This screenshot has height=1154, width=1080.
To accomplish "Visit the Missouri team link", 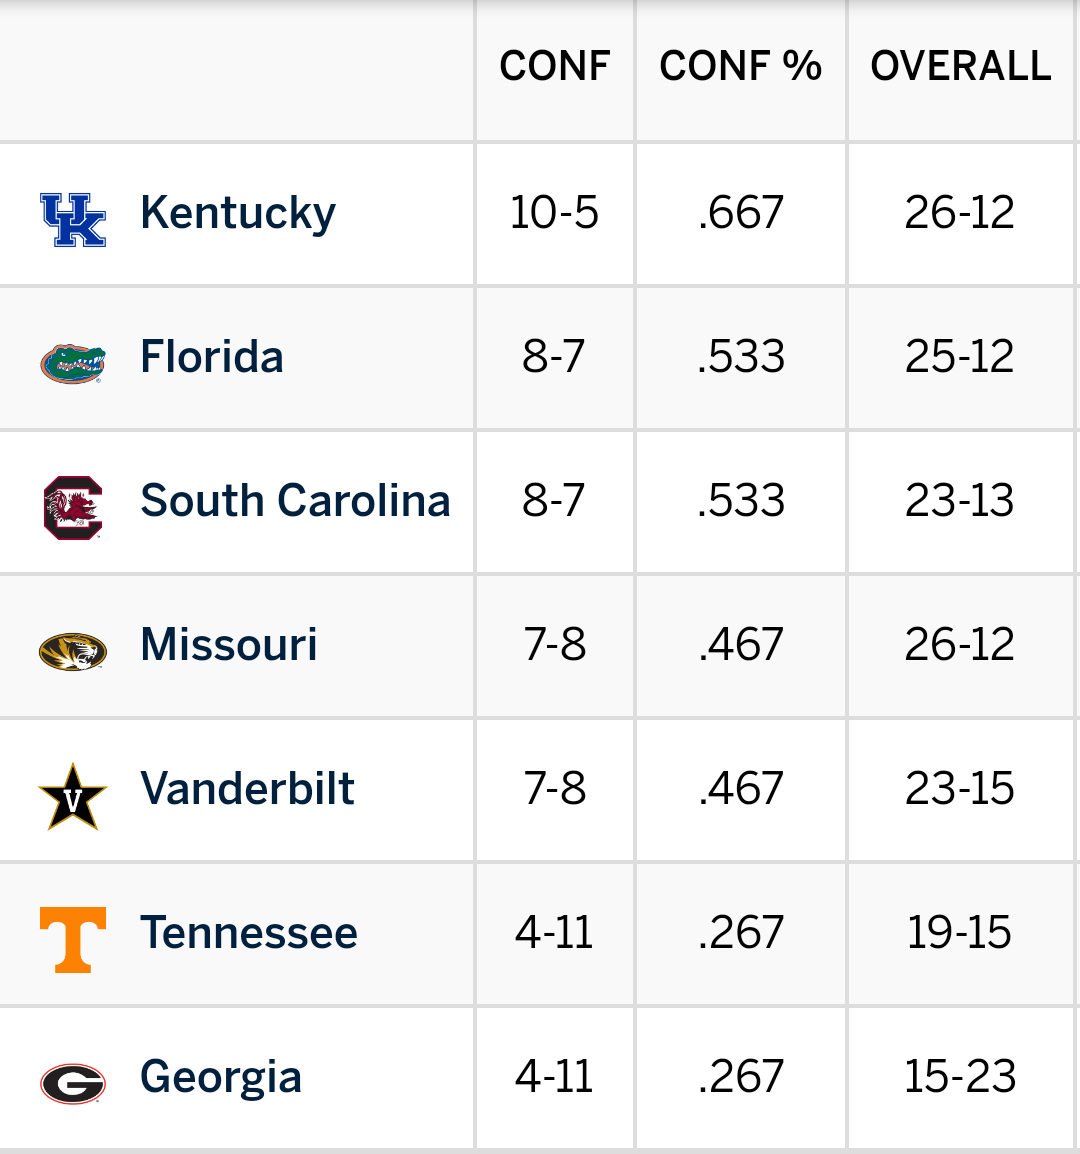I will (x=229, y=645).
